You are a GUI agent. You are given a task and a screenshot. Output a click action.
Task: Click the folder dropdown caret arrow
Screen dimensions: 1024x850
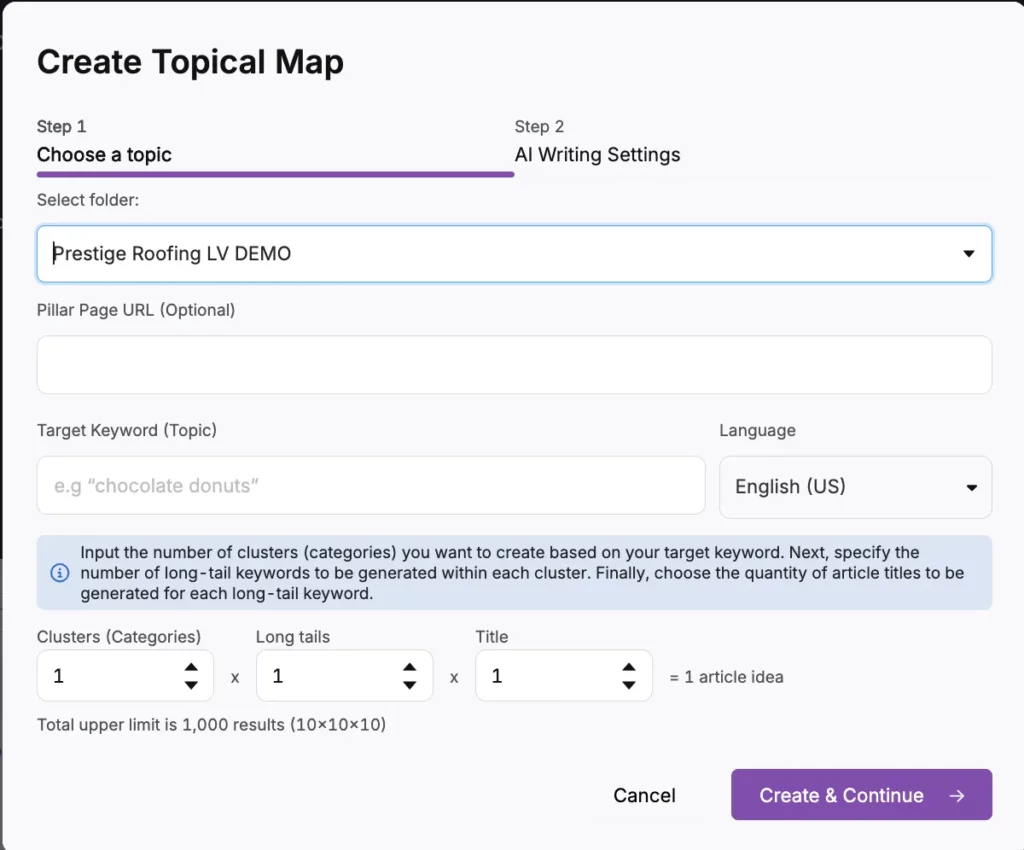[x=968, y=254]
